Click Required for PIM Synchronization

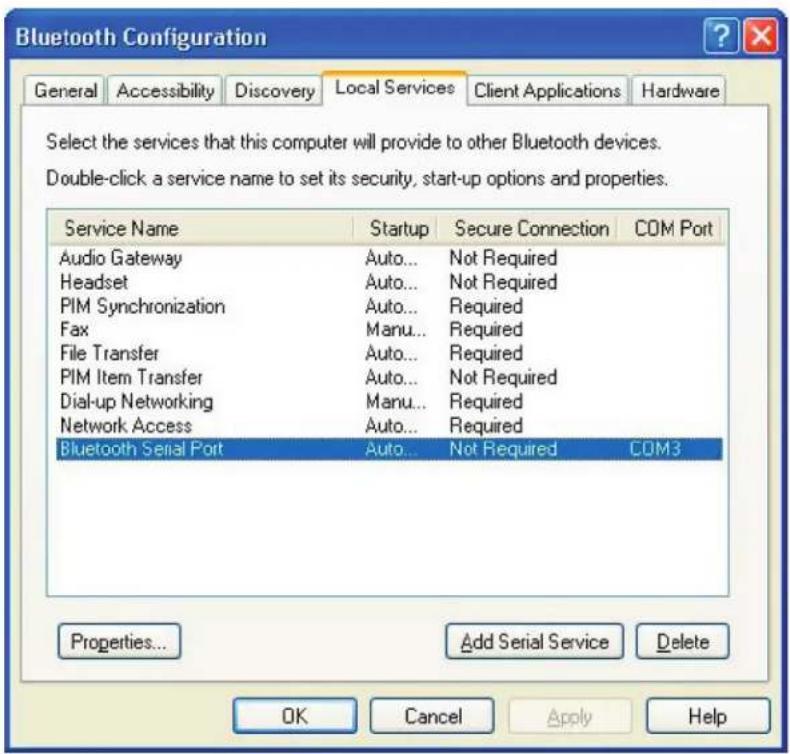click(486, 306)
